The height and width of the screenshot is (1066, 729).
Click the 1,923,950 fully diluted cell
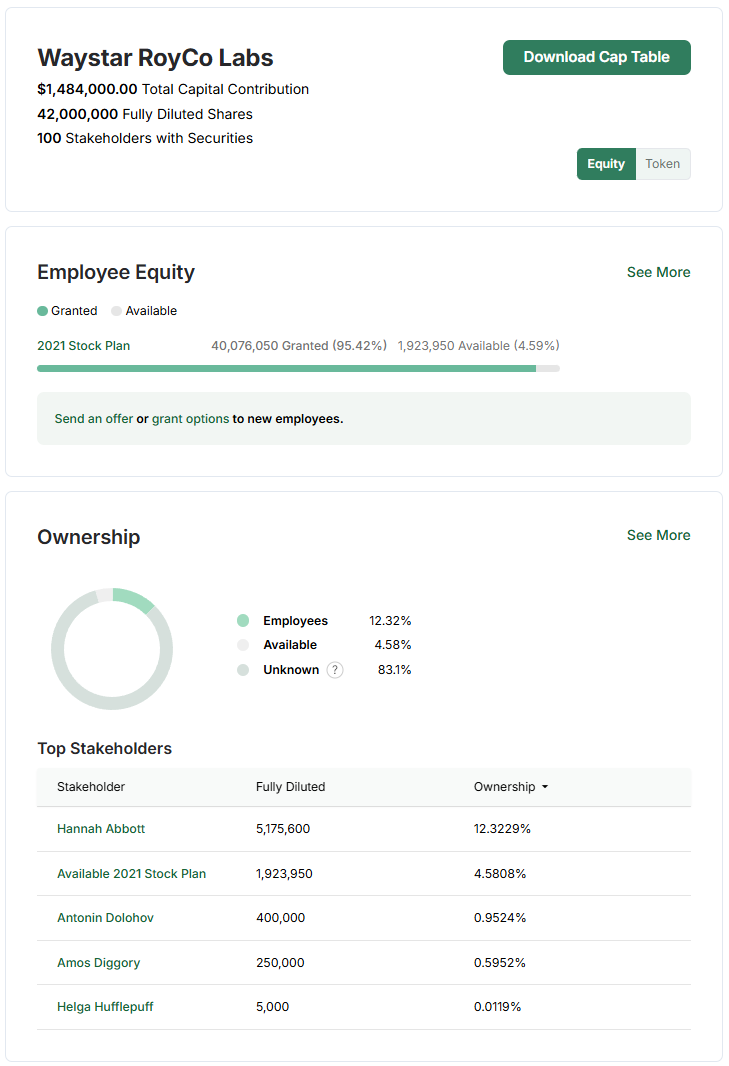284,874
